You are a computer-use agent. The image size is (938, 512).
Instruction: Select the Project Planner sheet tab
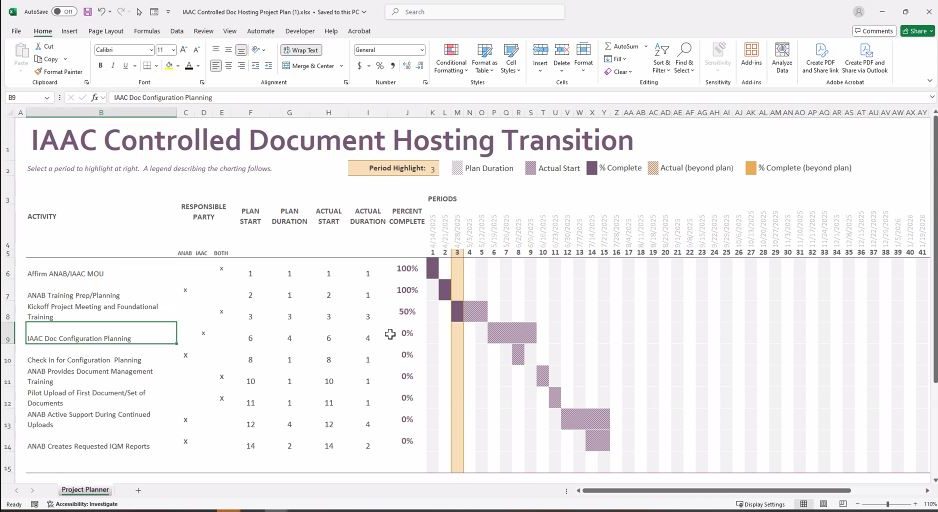point(86,490)
